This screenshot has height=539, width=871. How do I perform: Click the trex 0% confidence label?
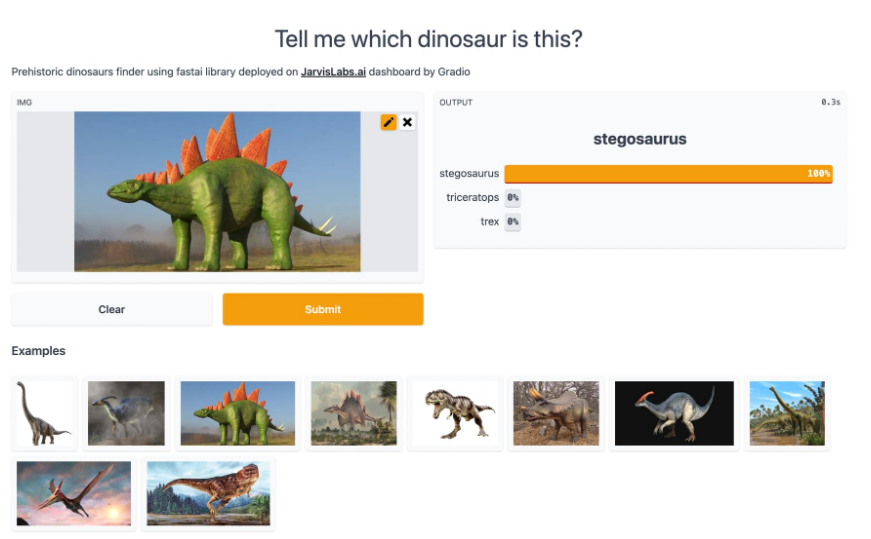tap(512, 221)
